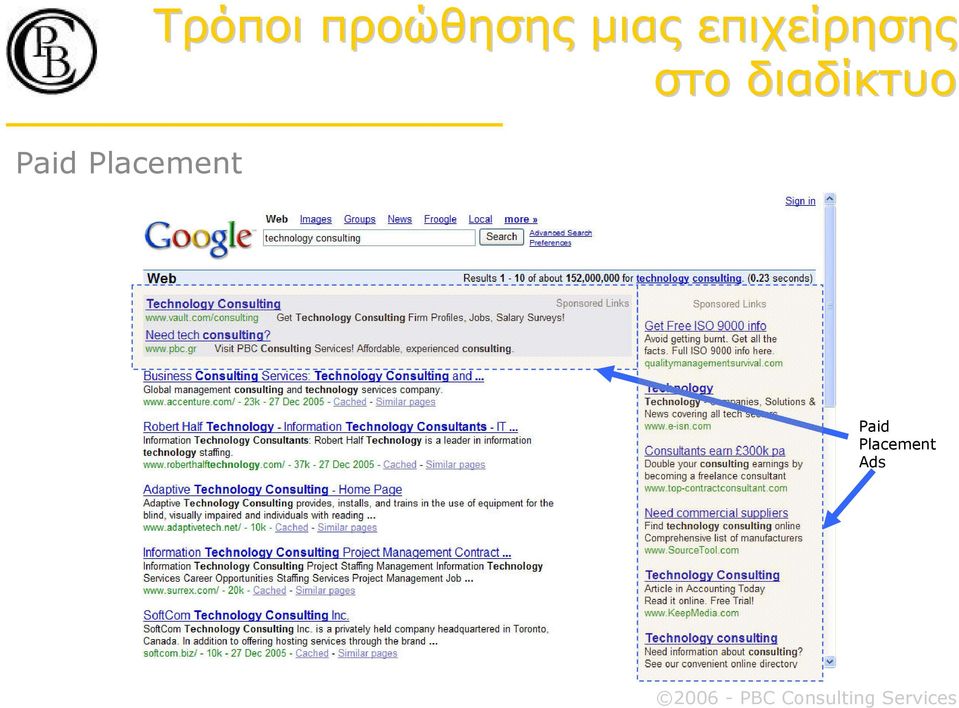Viewport: 959px width, 708px height.
Task: Click the scrollbar up arrow
Action: click(x=830, y=199)
